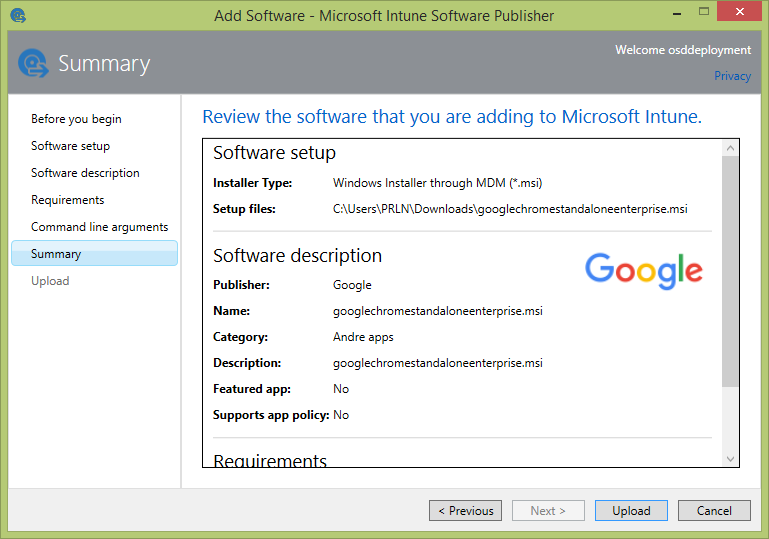Open the Software setup step

pos(70,146)
